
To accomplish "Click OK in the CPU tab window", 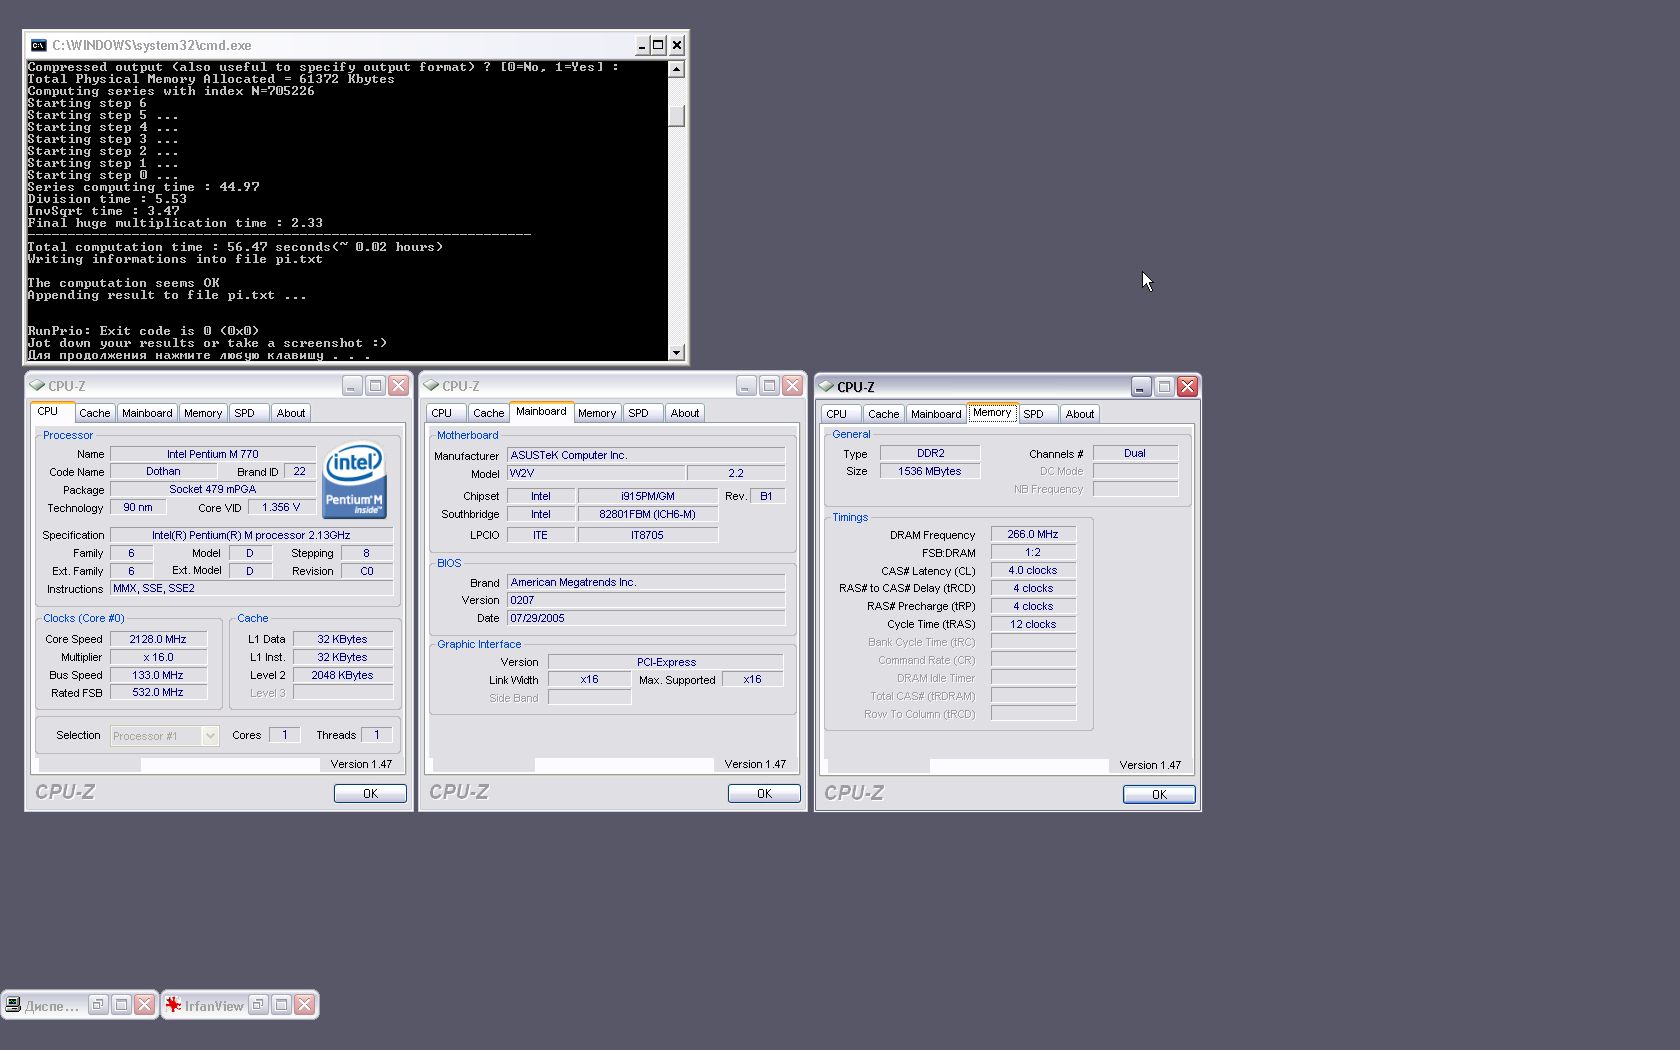I will coord(370,793).
